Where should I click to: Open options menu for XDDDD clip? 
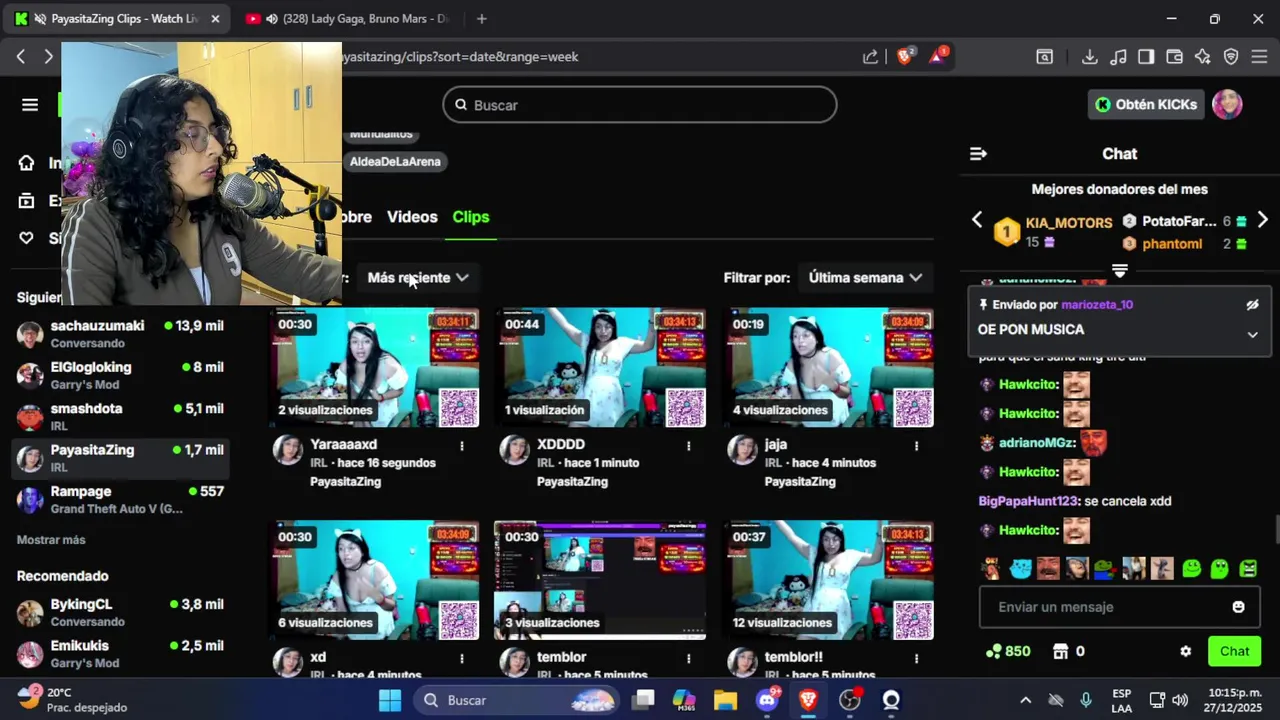pos(688,445)
